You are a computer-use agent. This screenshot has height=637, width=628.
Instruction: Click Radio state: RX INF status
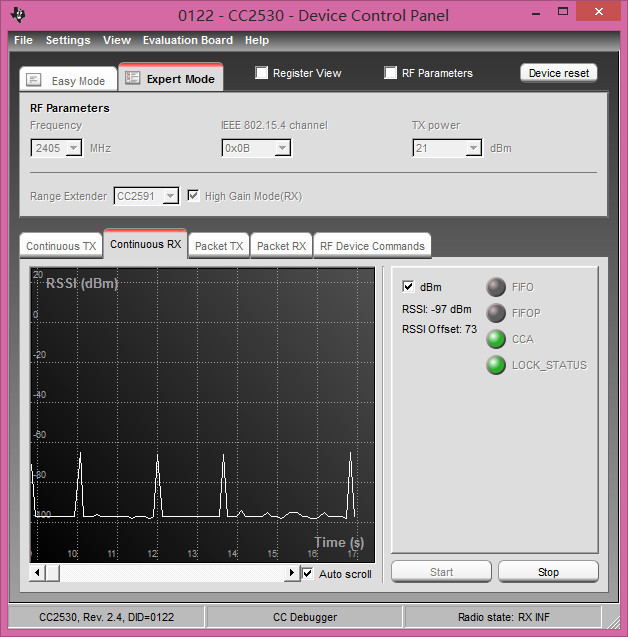coord(503,617)
